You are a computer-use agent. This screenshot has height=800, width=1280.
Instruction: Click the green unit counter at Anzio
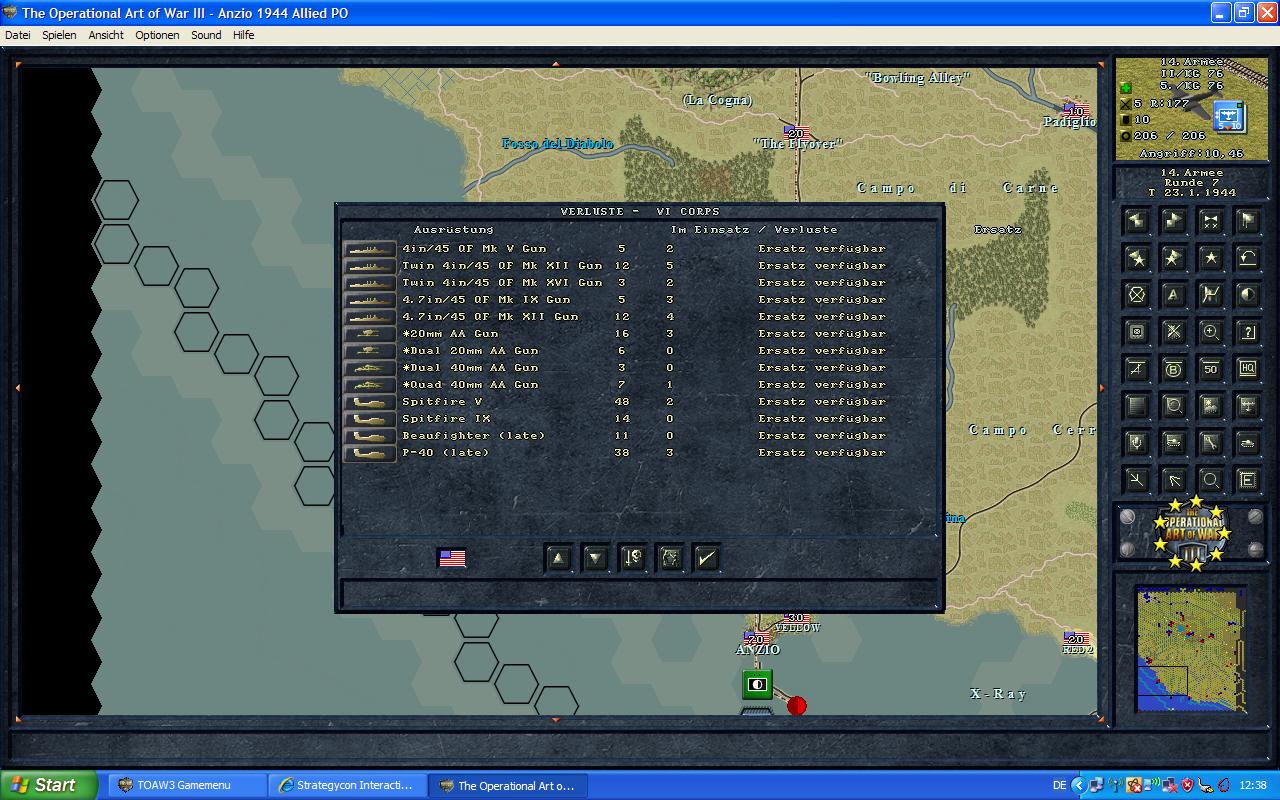coord(757,685)
